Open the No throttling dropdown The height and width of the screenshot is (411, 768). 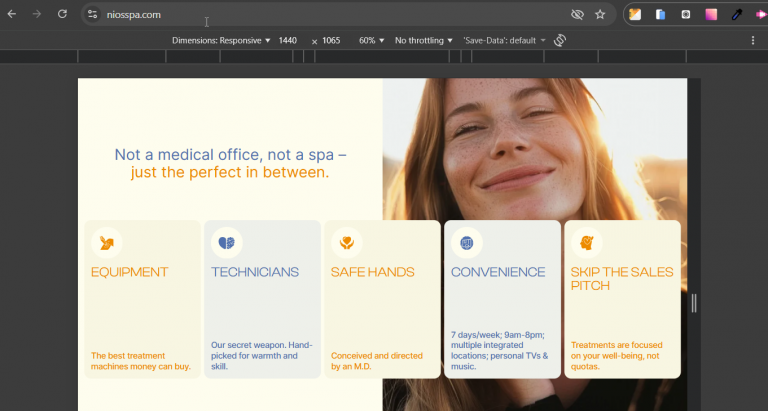pos(423,40)
